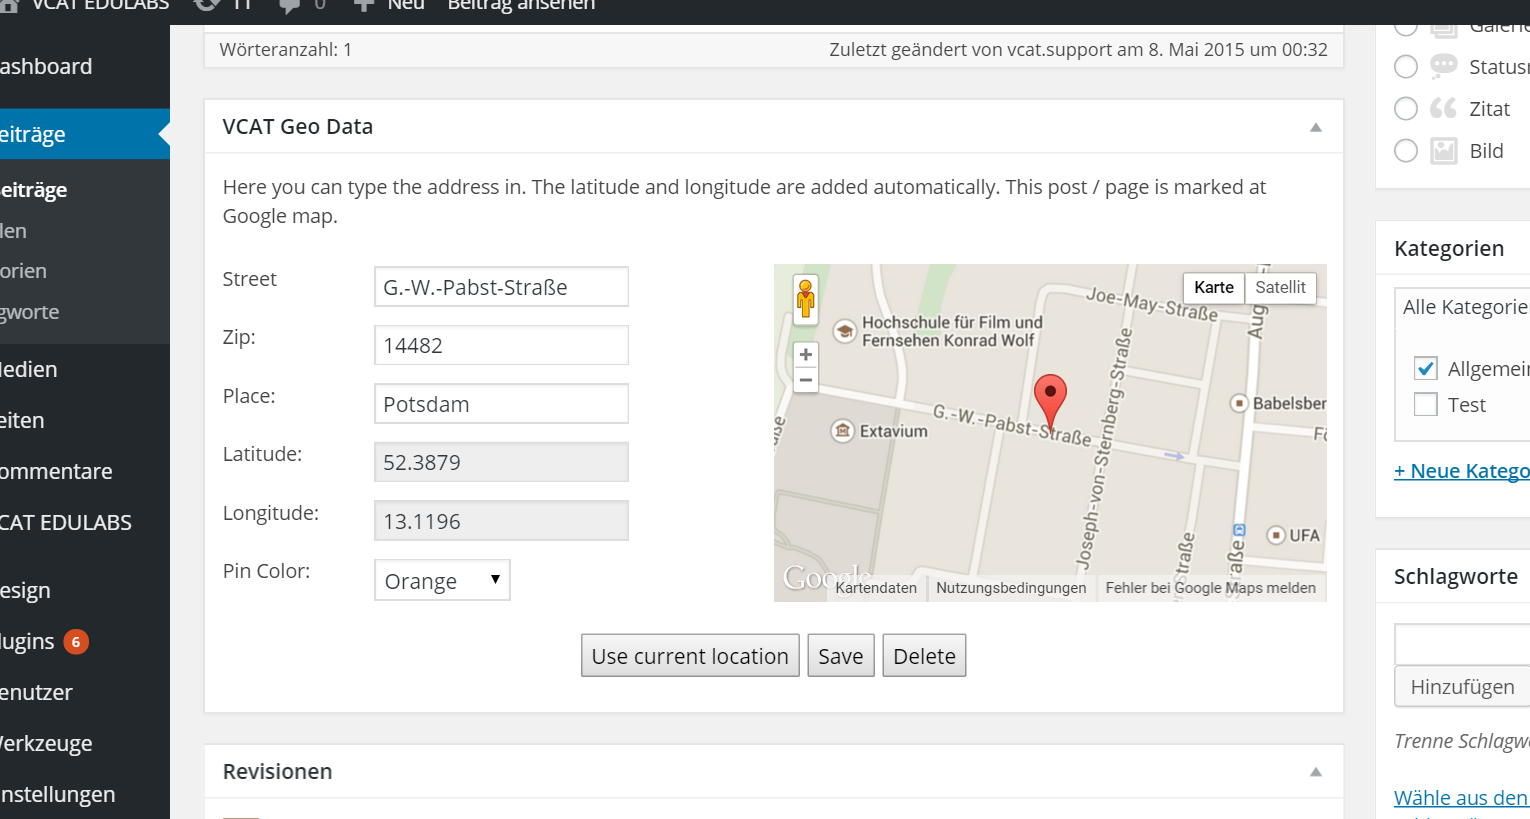Collapse the Revisionen panel arrow
The height and width of the screenshot is (819, 1530).
point(1316,772)
